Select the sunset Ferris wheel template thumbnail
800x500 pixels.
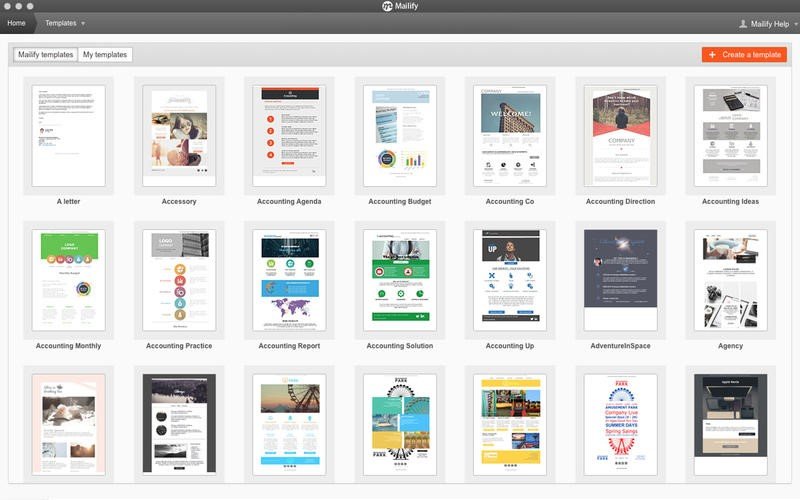point(289,424)
